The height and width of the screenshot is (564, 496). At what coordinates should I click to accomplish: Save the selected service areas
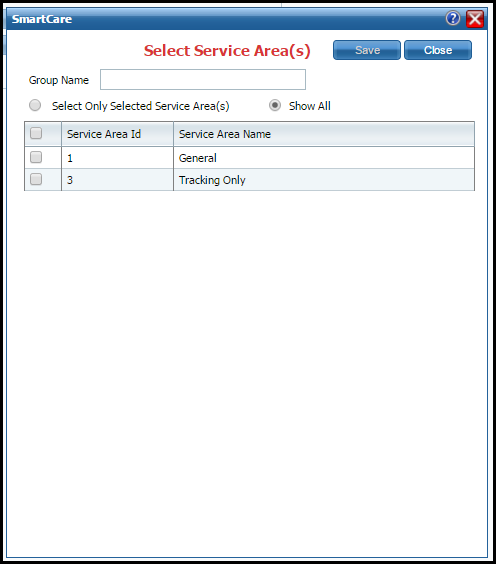(x=367, y=50)
